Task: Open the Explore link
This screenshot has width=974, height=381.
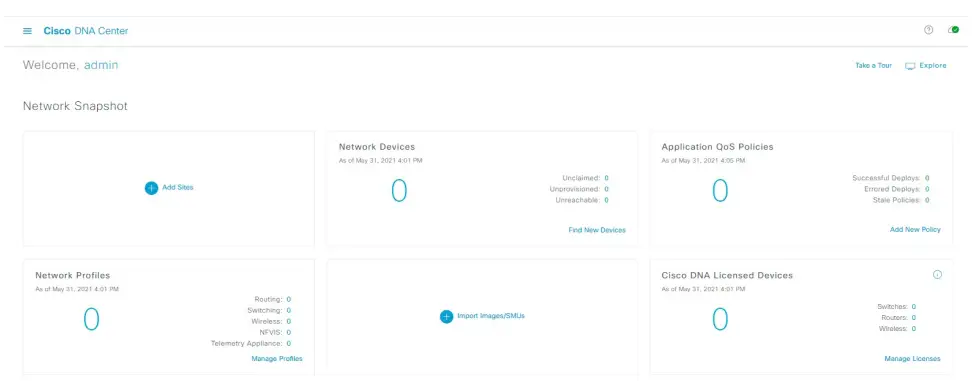Action: pyautogui.click(x=933, y=65)
